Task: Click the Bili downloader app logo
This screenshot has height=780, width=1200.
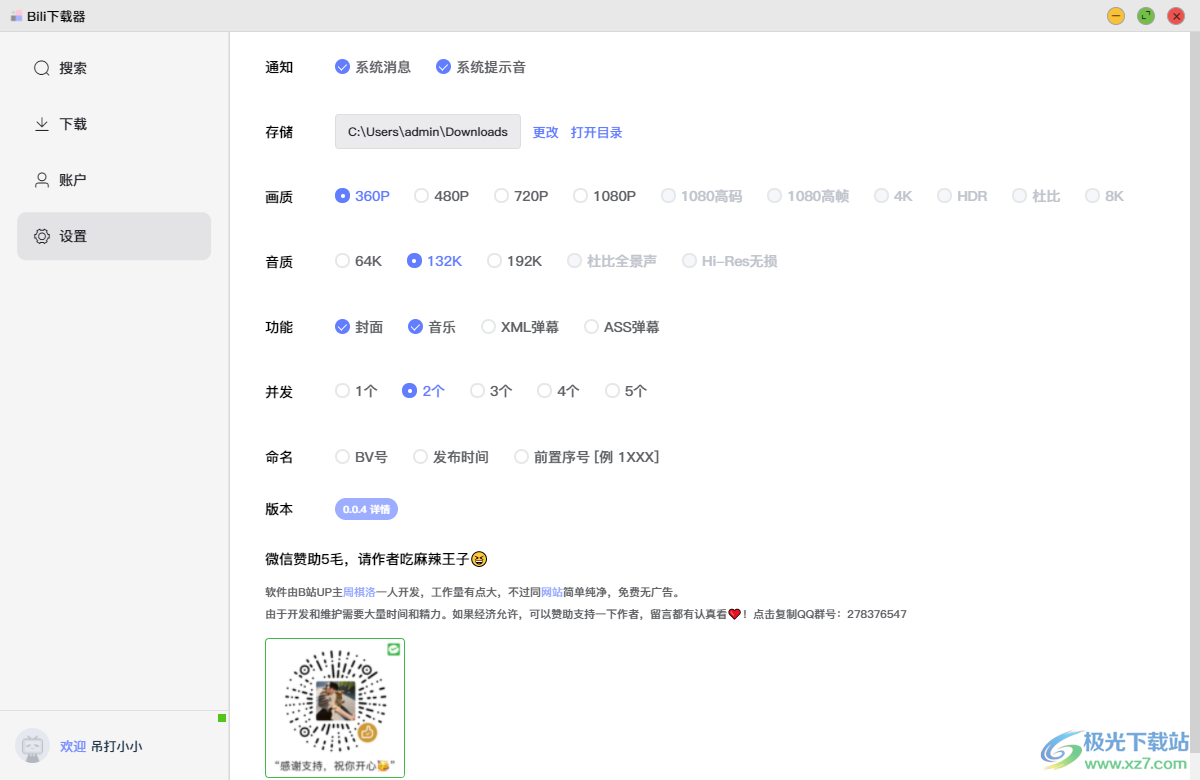Action: coord(16,16)
